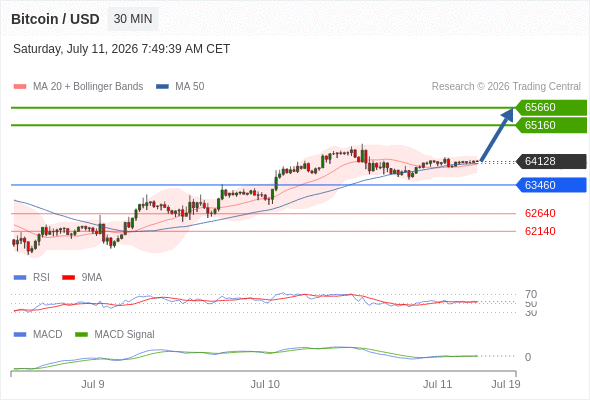Click the blue forecast arrow head
The height and width of the screenshot is (400, 590).
click(x=508, y=114)
